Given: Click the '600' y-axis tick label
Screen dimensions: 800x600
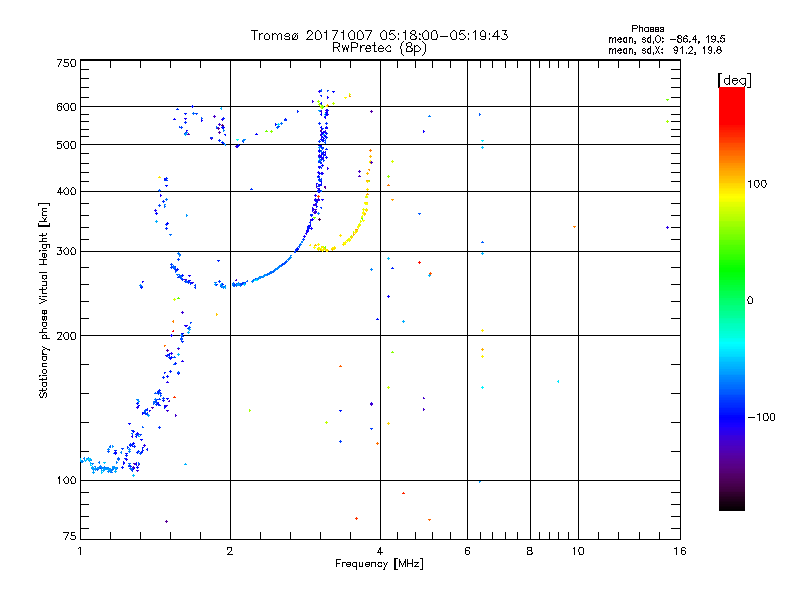Looking at the screenshot, I should [x=66, y=107].
